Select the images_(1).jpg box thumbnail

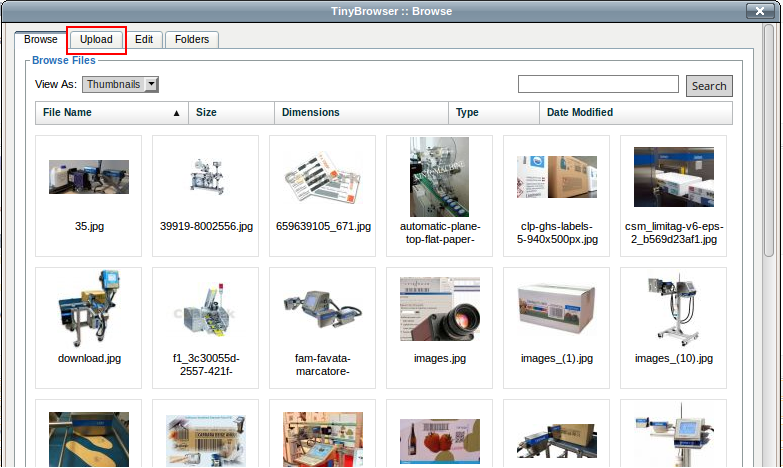click(x=557, y=309)
